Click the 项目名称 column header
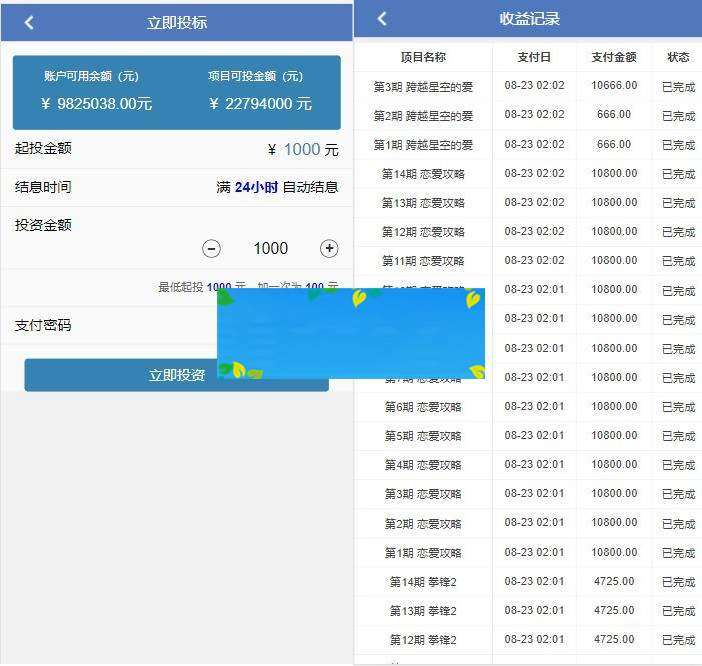 coord(423,58)
